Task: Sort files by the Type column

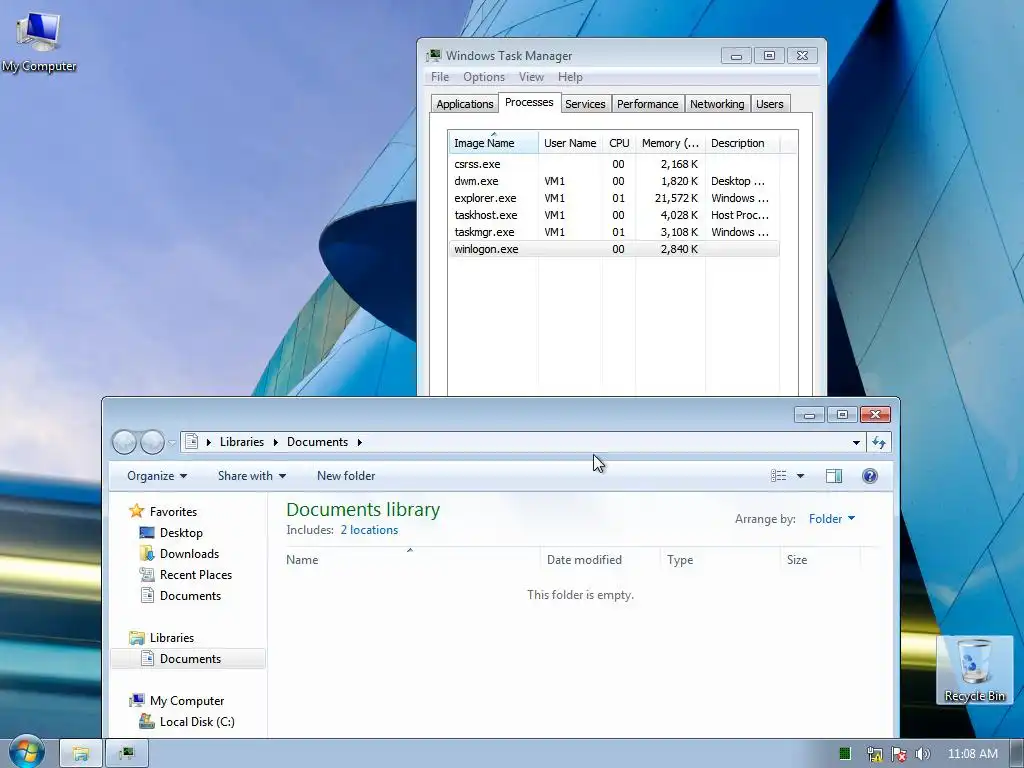Action: coord(720,560)
